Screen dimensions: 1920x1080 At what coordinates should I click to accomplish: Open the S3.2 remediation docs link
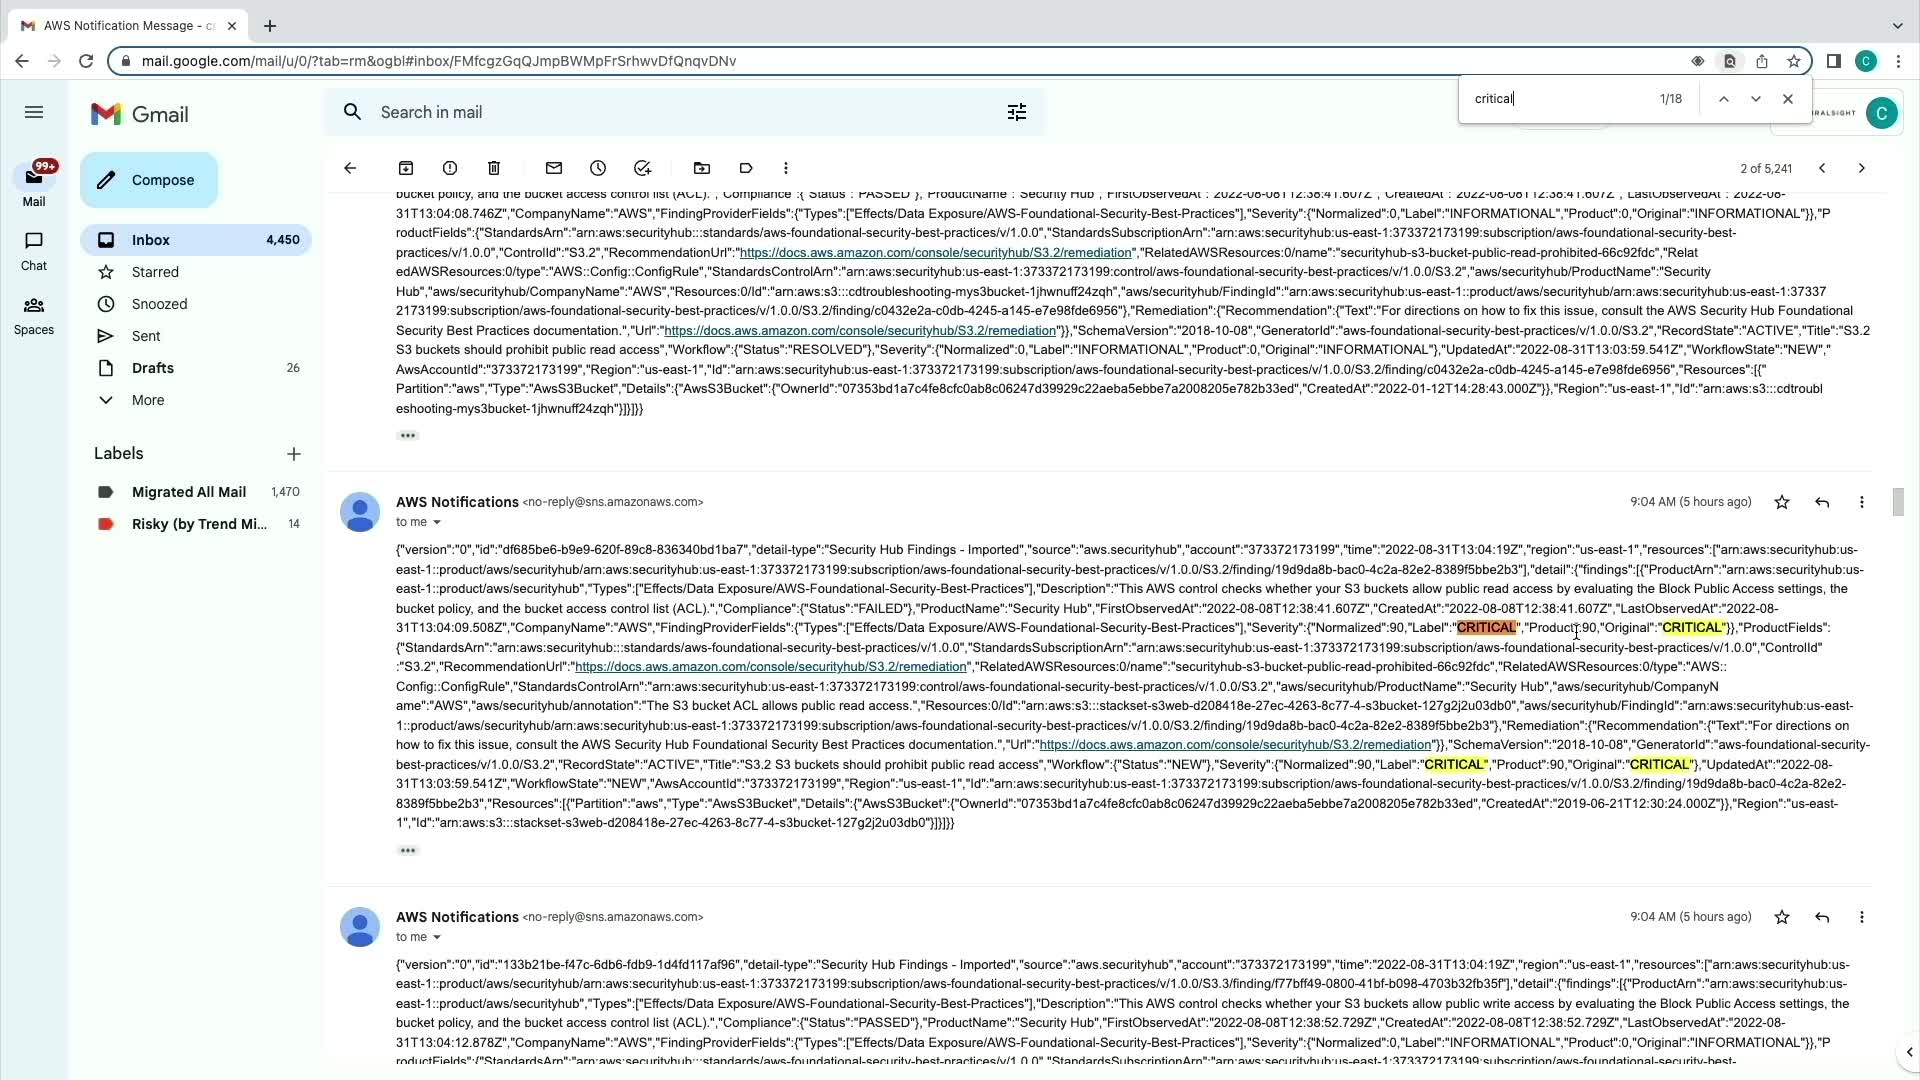pos(770,667)
